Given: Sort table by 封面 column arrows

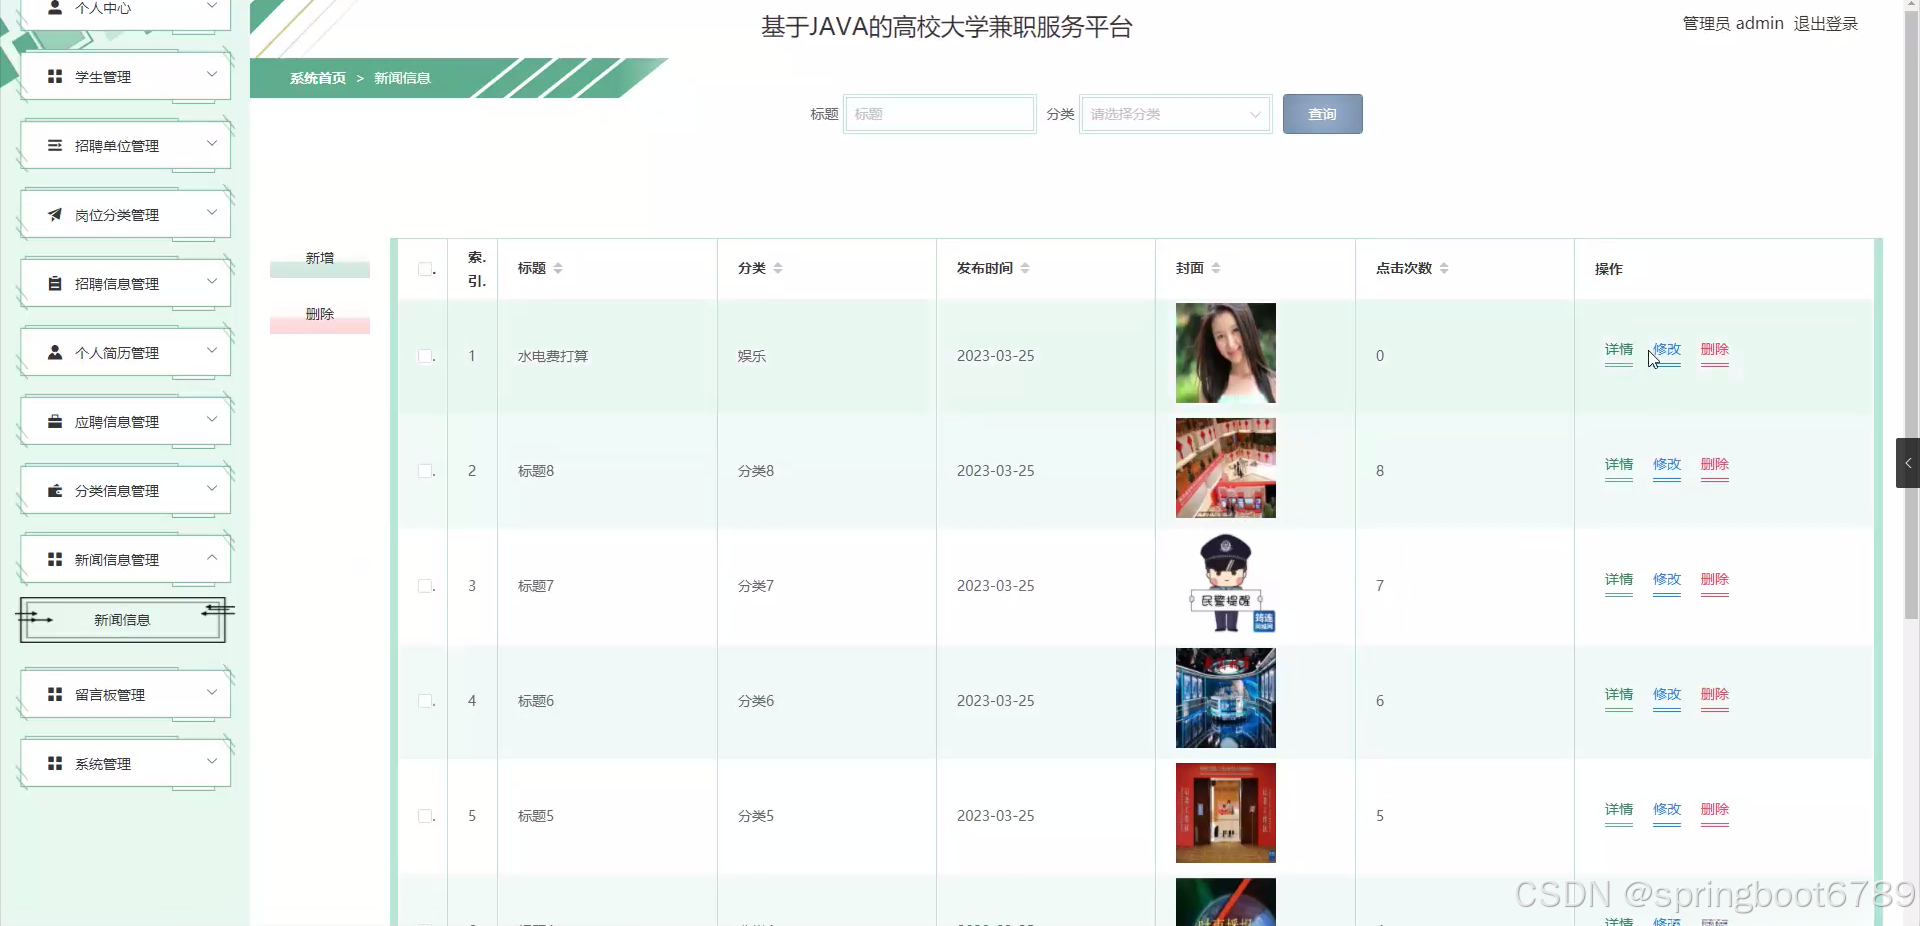Looking at the screenshot, I should click(1216, 268).
